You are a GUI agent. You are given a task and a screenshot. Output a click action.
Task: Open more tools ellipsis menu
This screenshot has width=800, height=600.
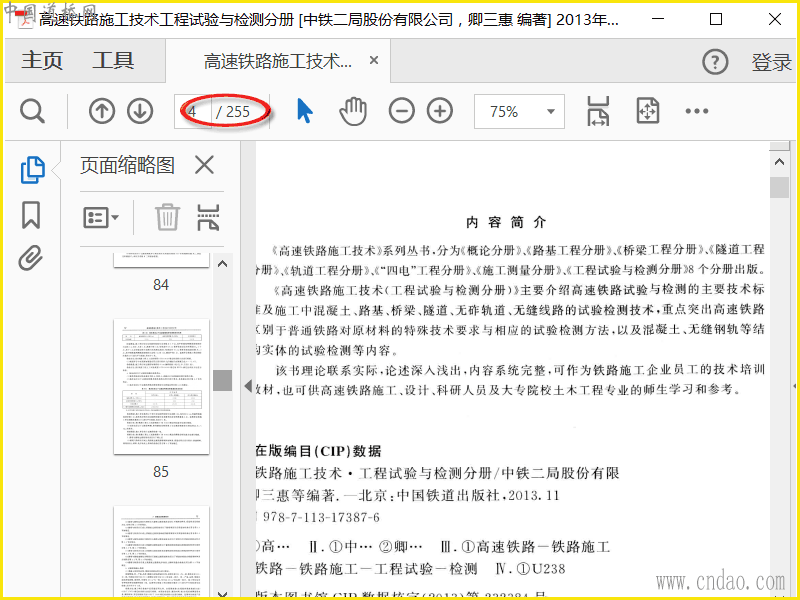coord(696,111)
